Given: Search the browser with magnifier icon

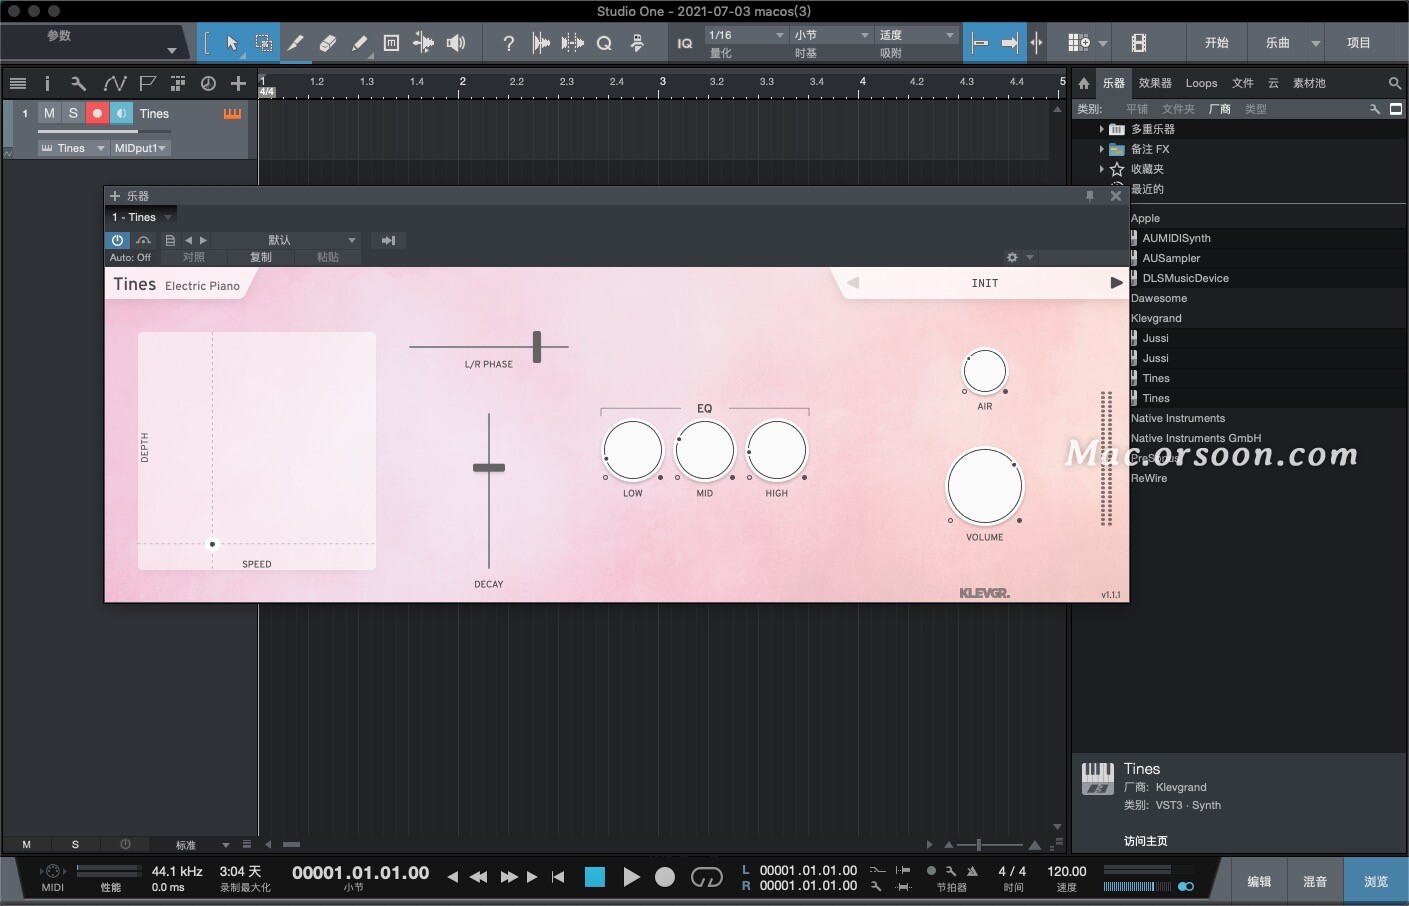Looking at the screenshot, I should pyautogui.click(x=1394, y=83).
